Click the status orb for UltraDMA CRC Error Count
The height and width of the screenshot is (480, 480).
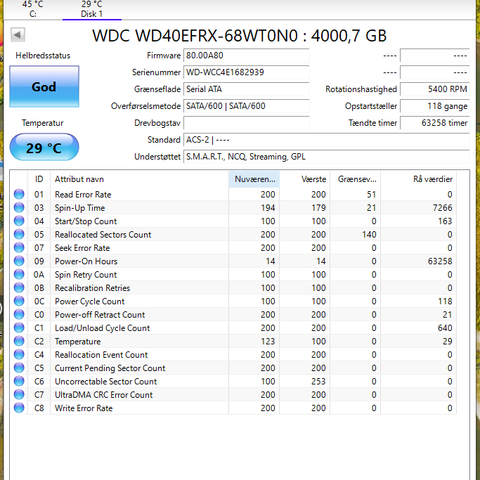click(x=19, y=394)
